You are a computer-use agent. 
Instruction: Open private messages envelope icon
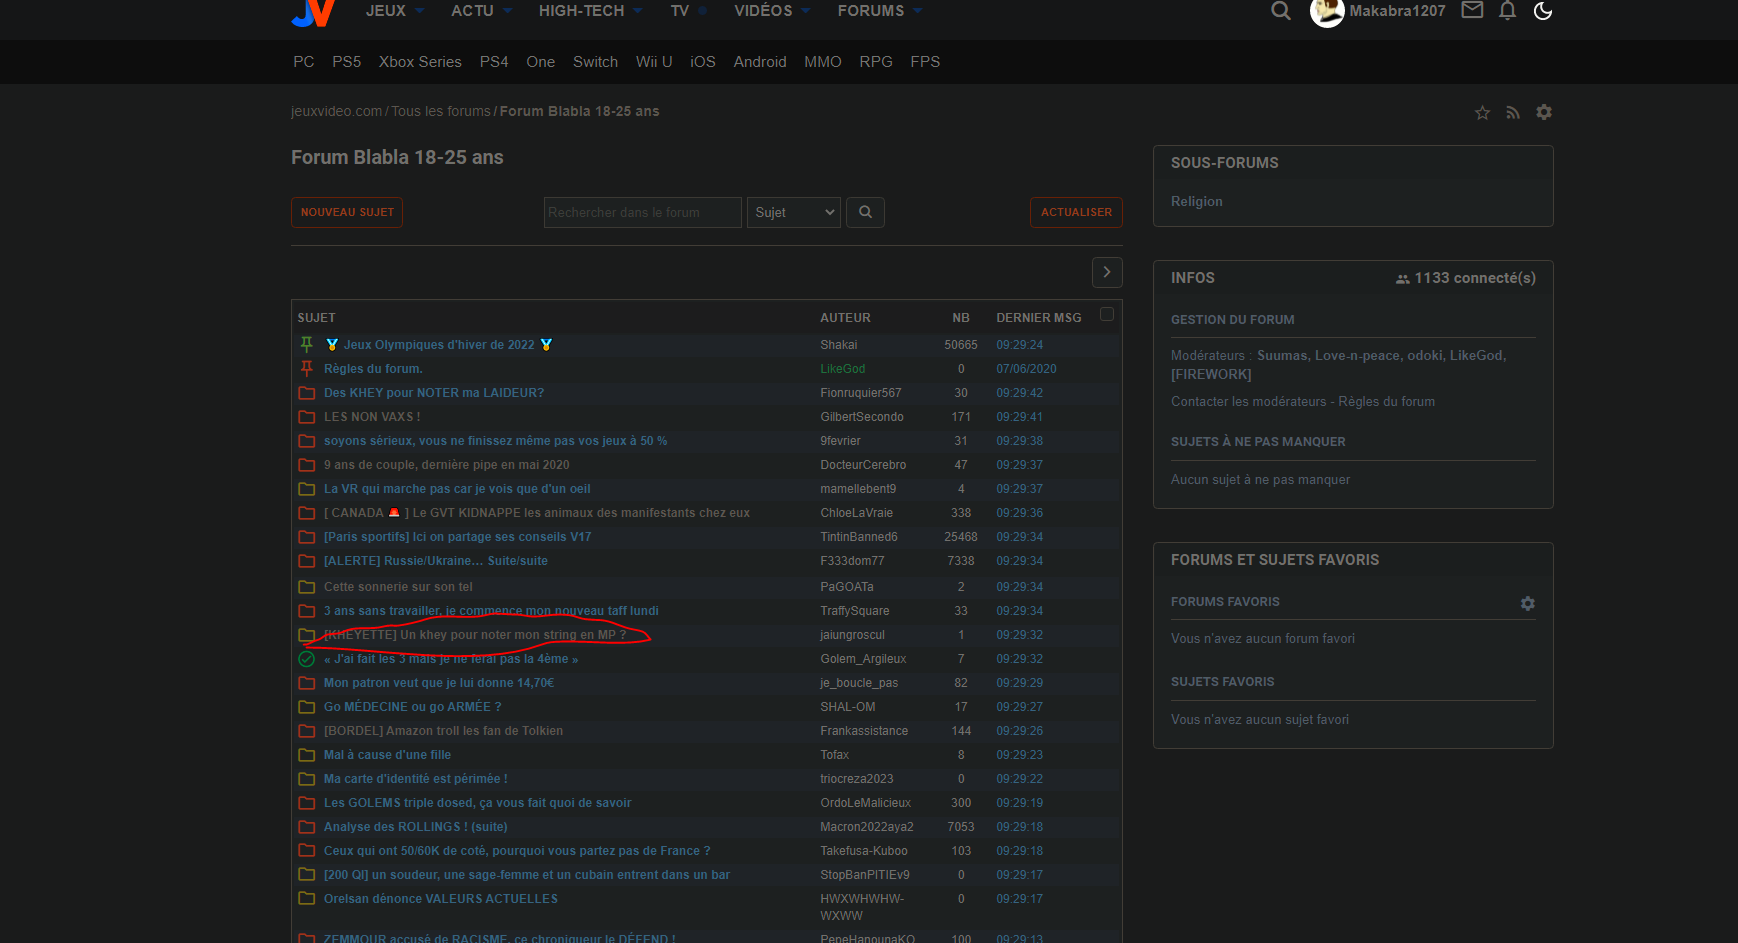1472,10
